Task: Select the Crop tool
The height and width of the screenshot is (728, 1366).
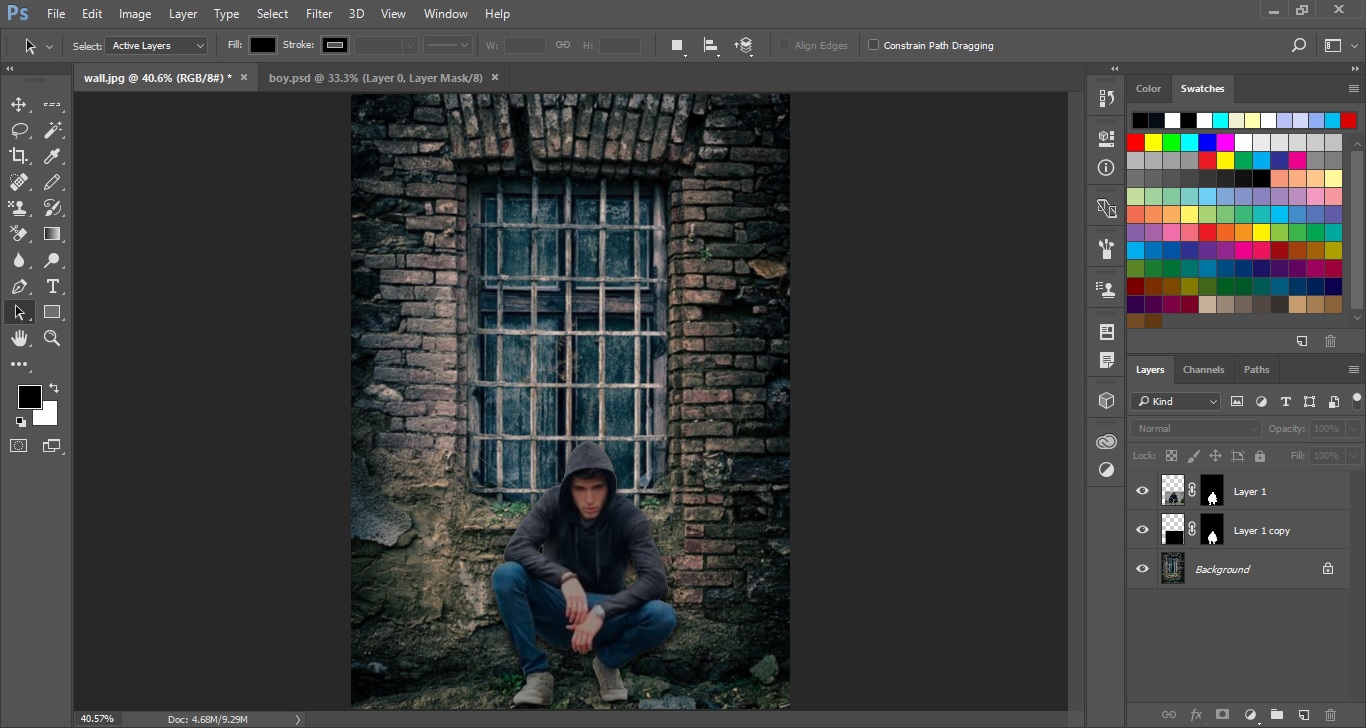Action: [x=19, y=156]
